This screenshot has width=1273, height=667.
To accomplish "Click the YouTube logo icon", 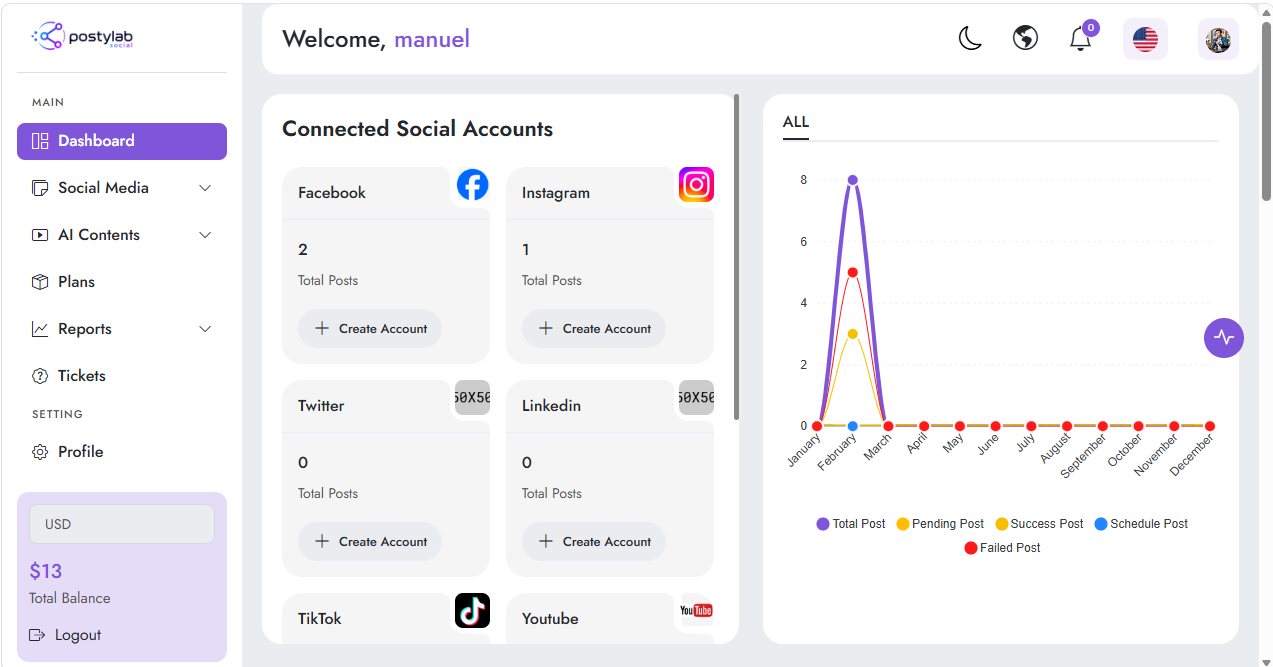I will coord(696,610).
